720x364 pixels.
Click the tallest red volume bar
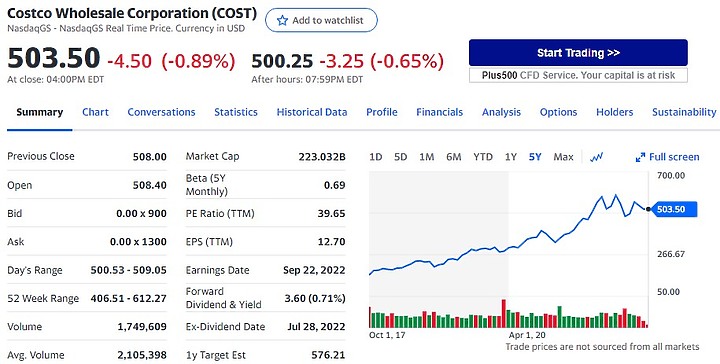point(503,314)
